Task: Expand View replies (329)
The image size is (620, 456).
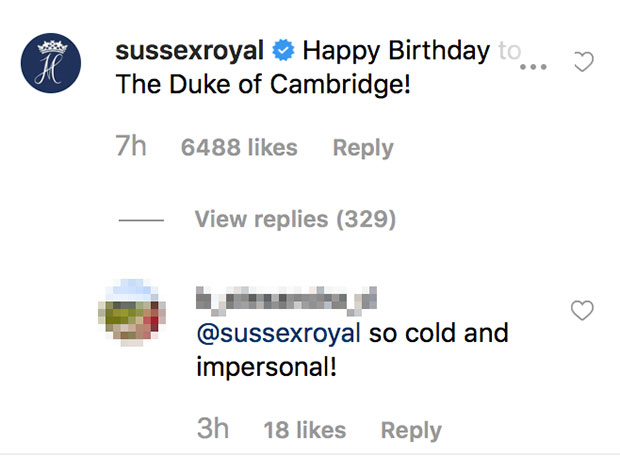Action: [295, 219]
